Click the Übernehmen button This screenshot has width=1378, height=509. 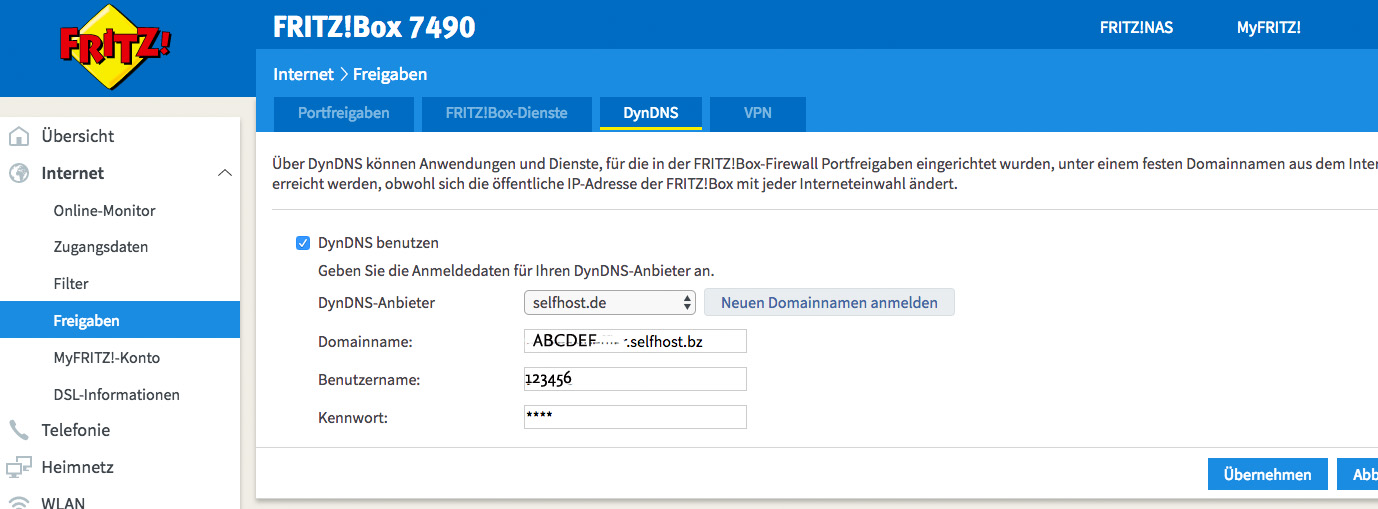(1267, 475)
